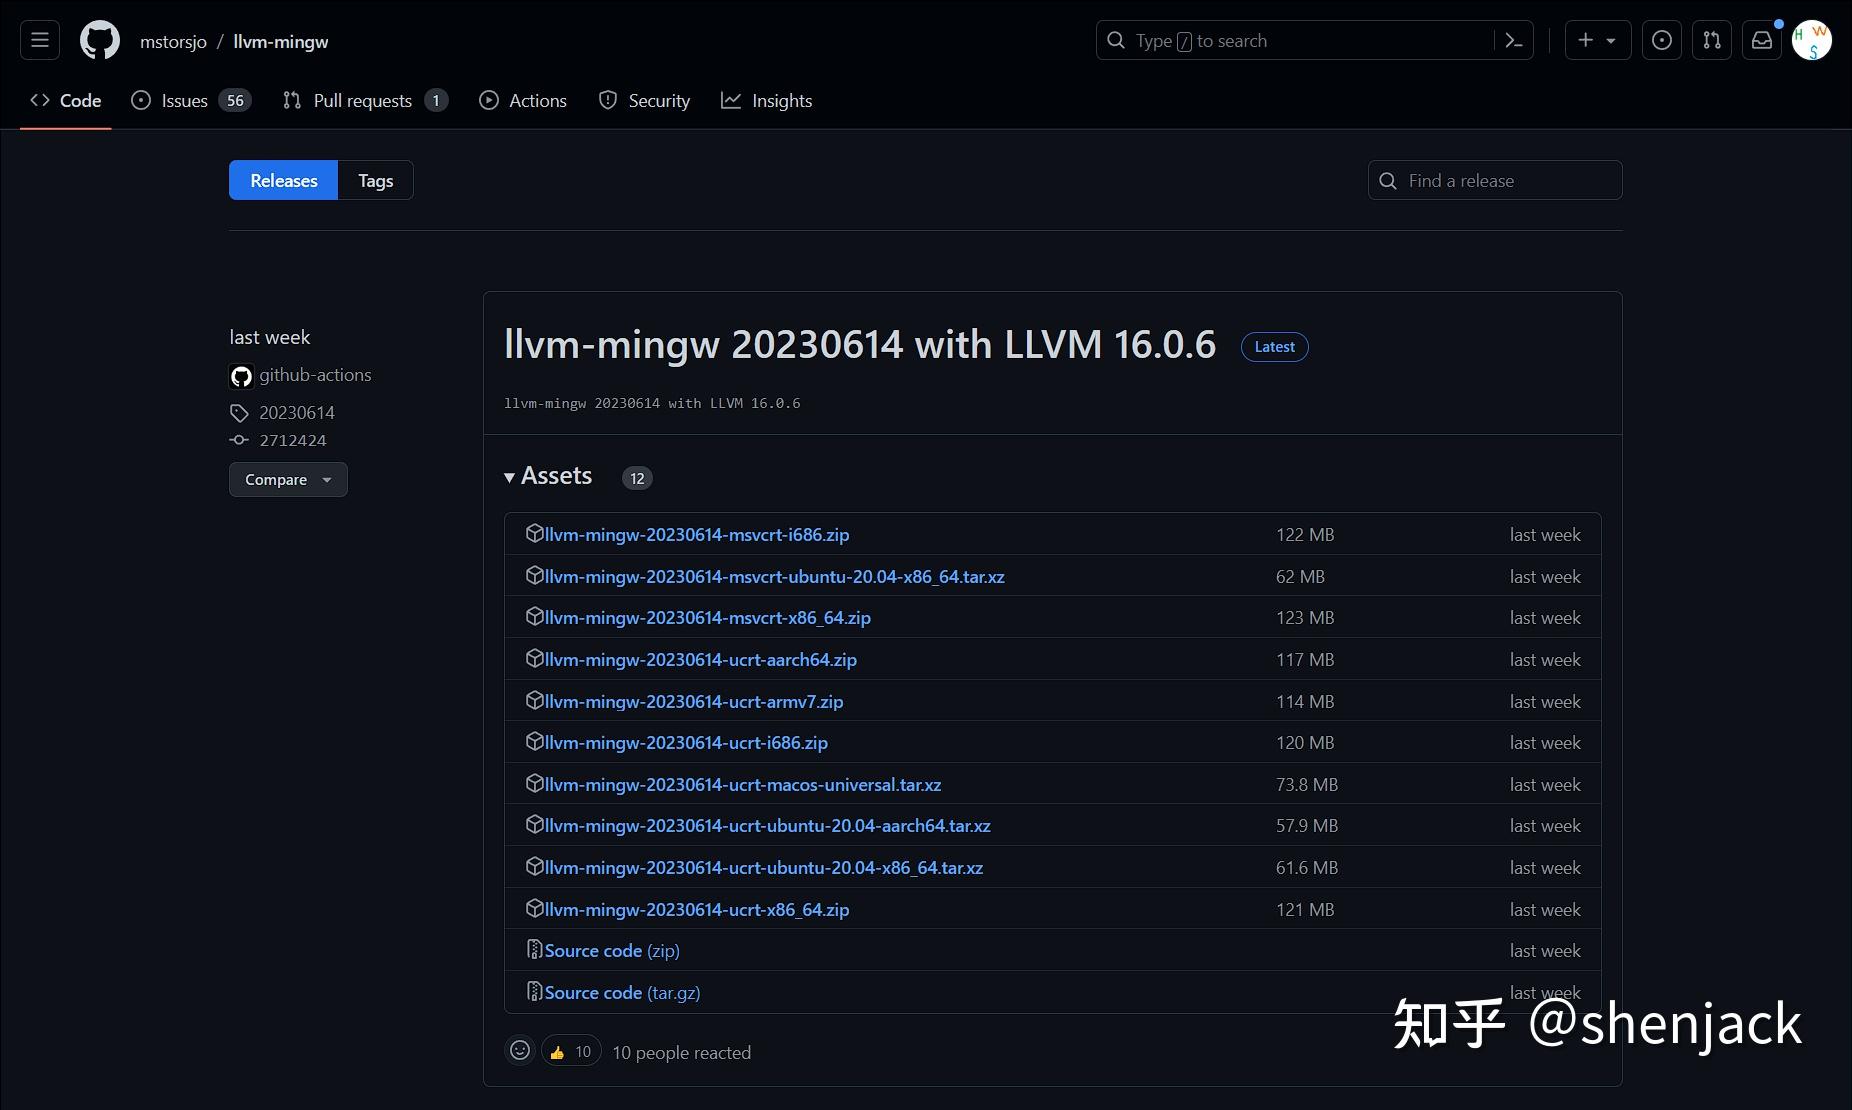Toggle the thumbs up reaction

tap(571, 1051)
